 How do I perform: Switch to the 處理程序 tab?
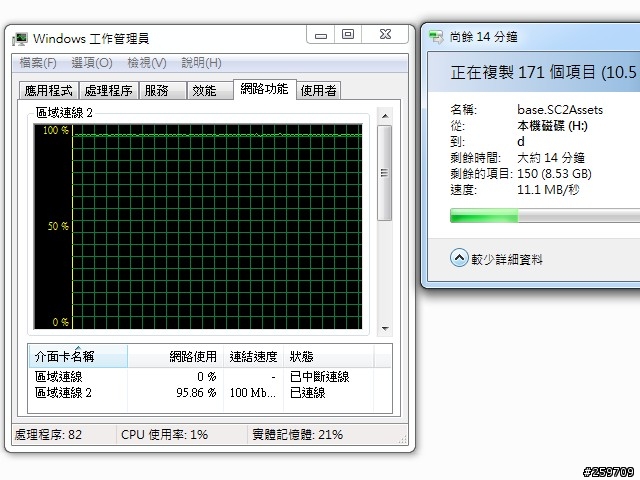click(108, 90)
